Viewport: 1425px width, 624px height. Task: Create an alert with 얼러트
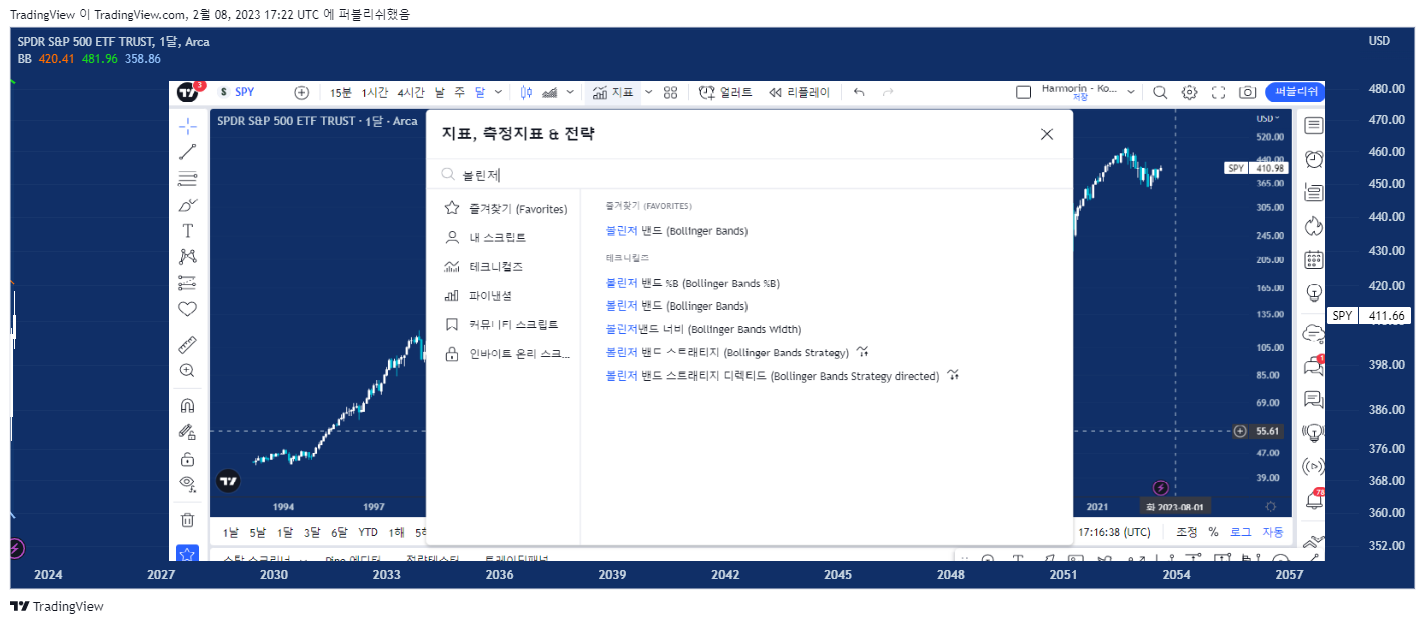point(726,92)
